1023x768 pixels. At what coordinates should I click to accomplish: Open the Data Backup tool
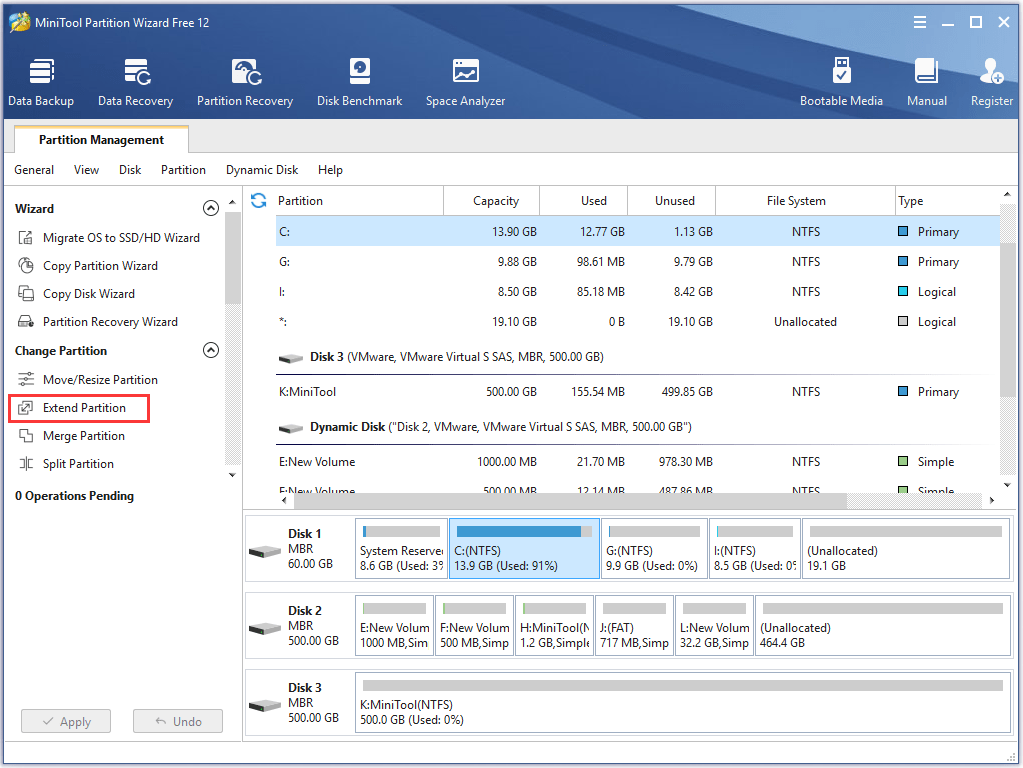tap(41, 80)
